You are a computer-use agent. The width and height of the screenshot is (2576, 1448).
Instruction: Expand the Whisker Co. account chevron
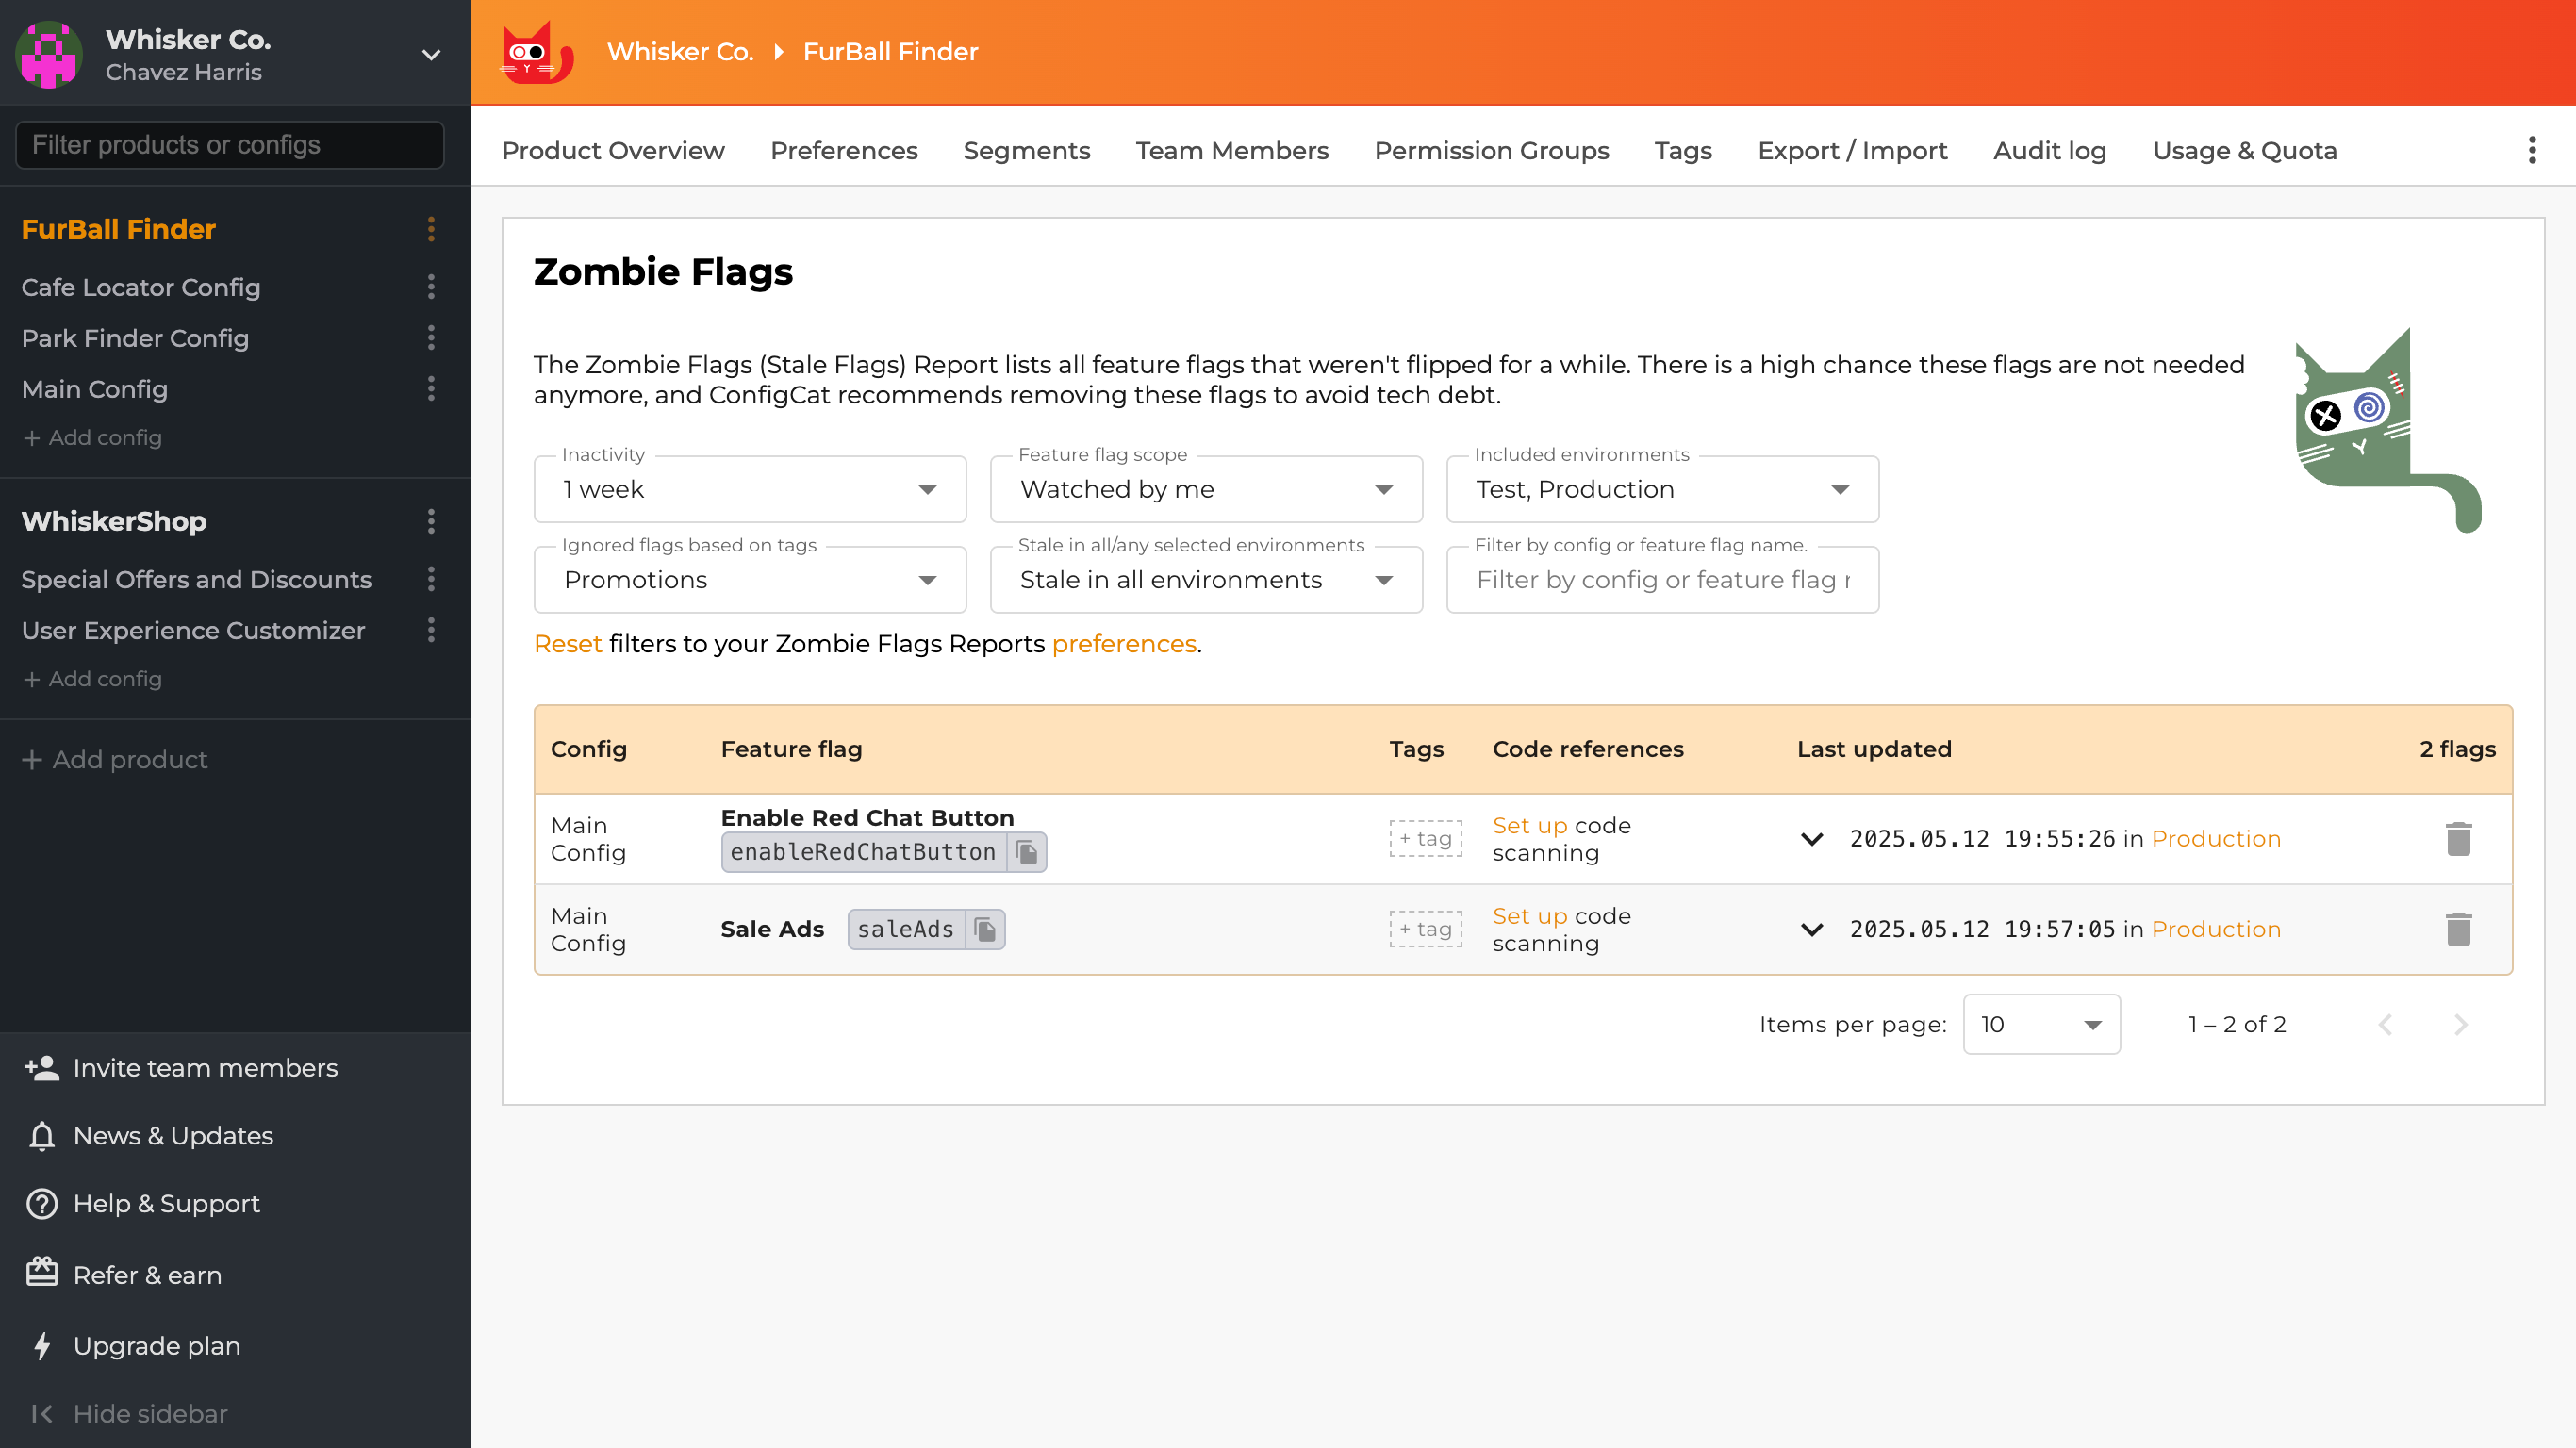tap(430, 55)
